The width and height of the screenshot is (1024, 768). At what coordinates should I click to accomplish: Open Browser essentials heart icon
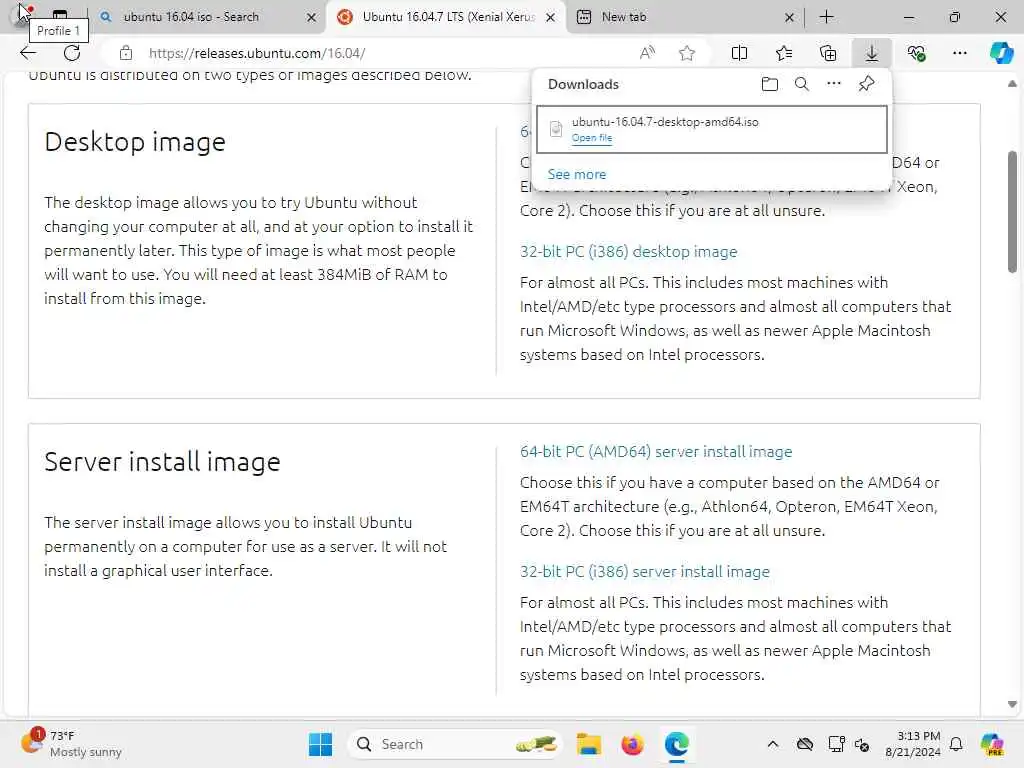point(916,53)
